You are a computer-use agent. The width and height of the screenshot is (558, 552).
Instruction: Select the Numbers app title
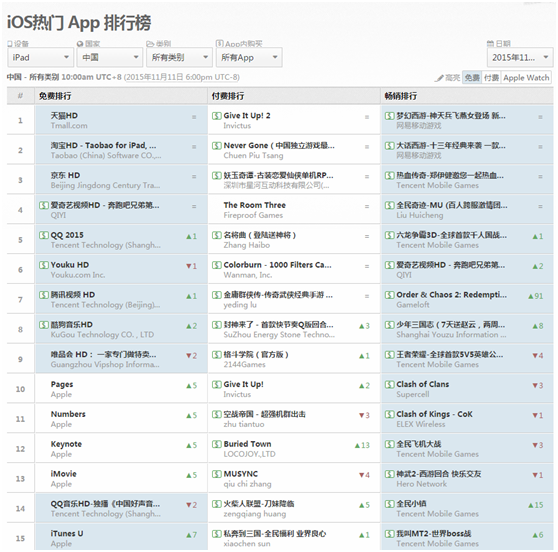tap(68, 414)
